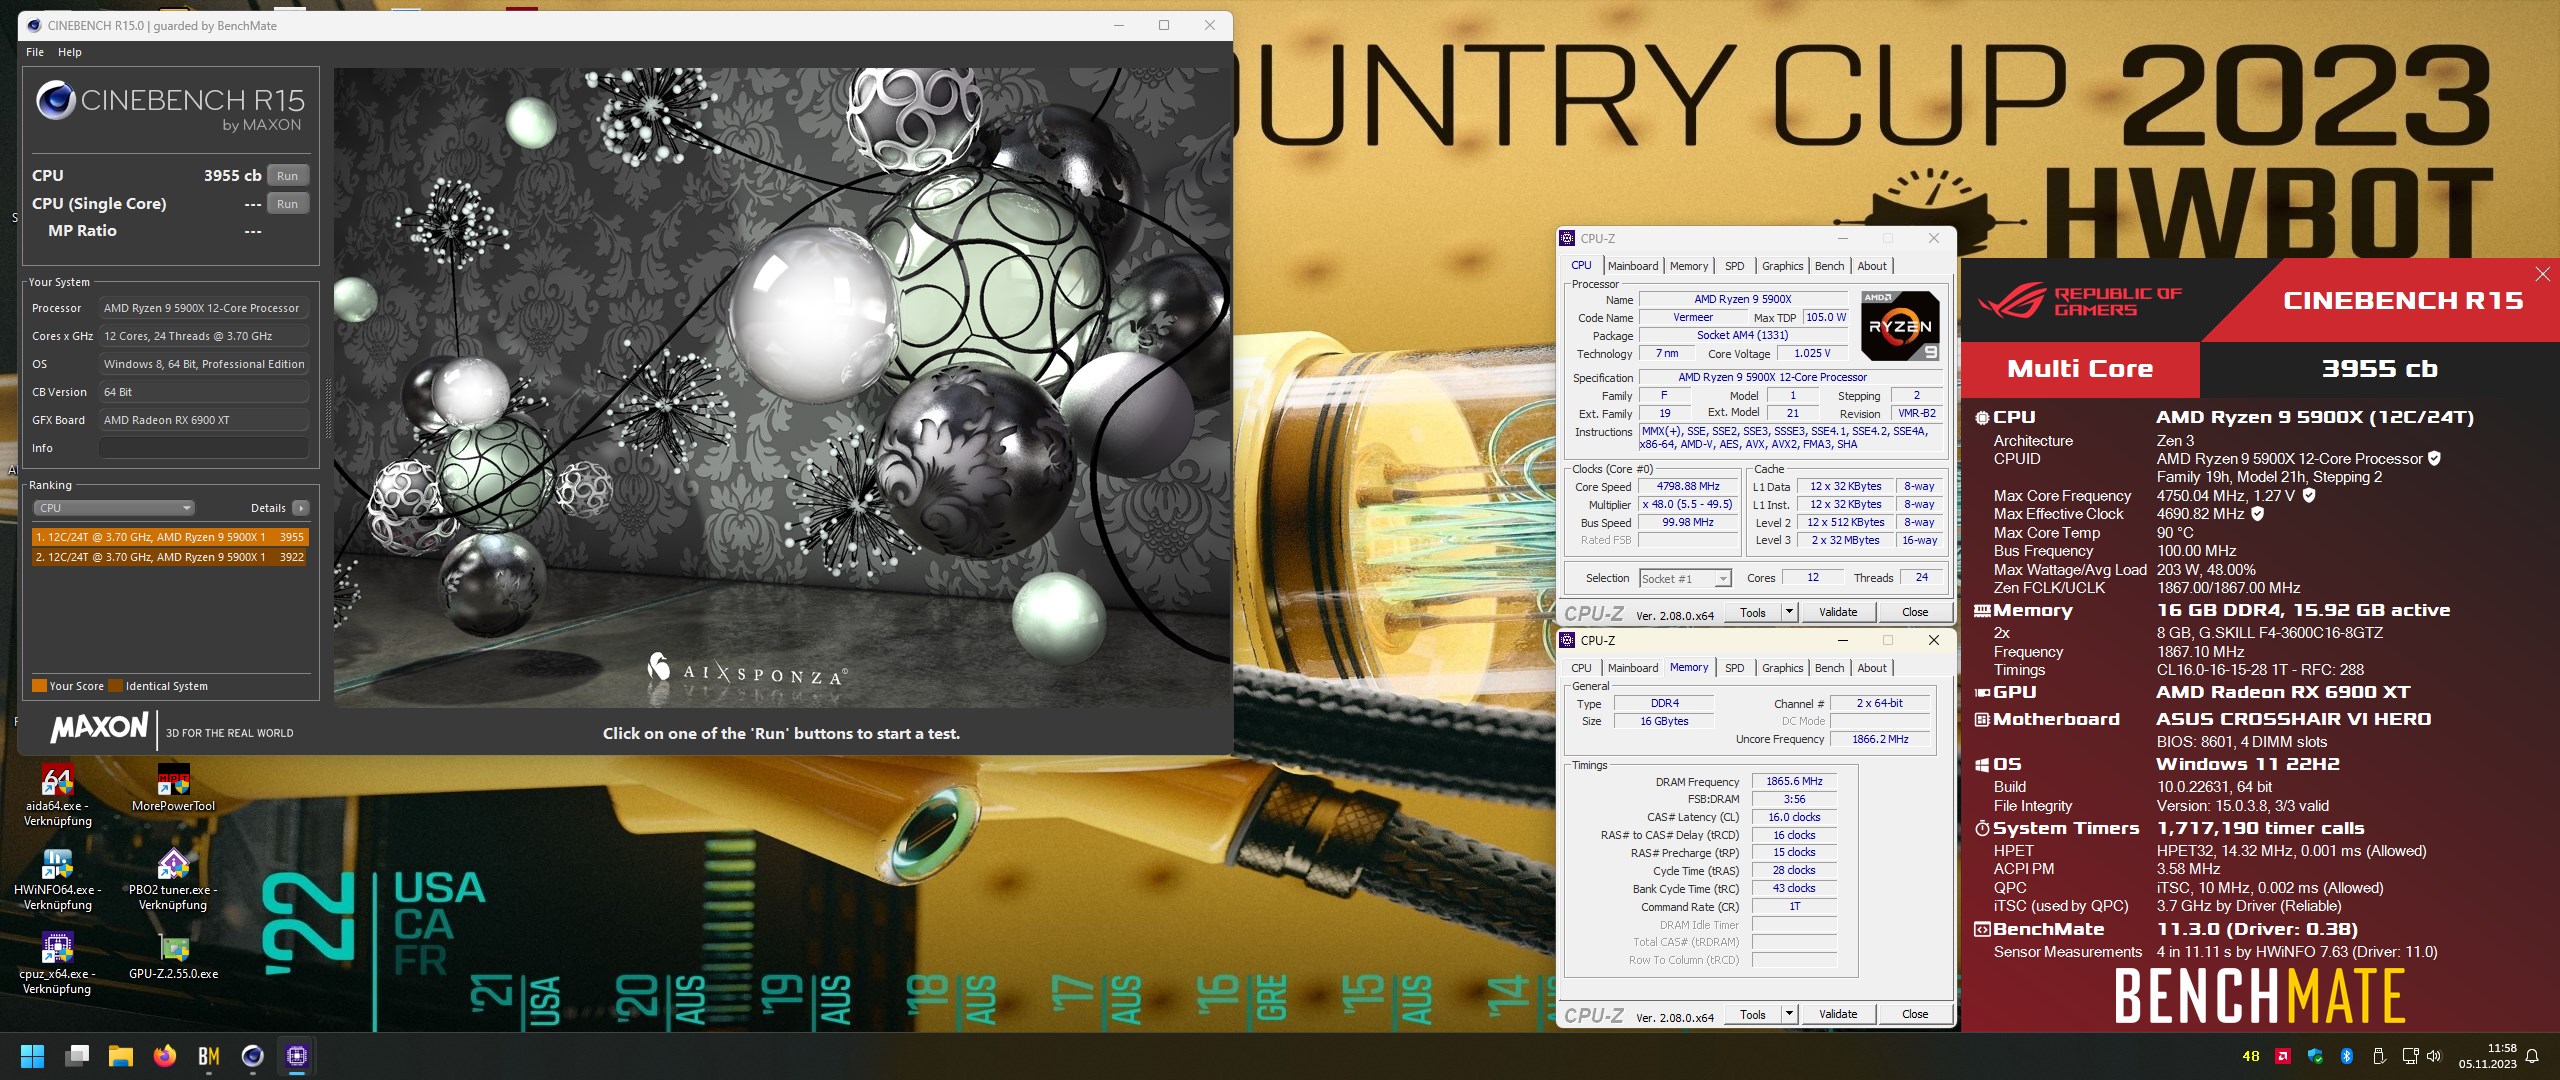Open MorePowerTool desktop icon
Viewport: 2560px width, 1080px height.
(x=173, y=789)
